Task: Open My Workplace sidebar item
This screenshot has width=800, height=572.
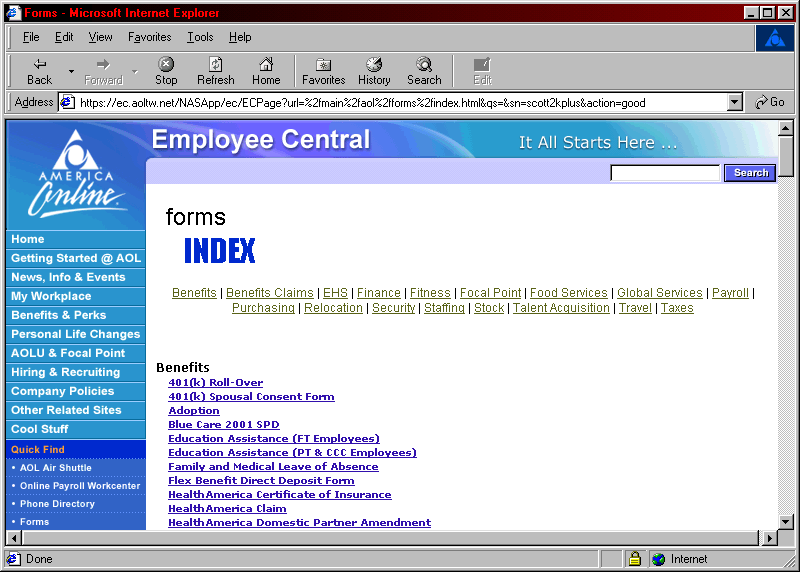Action: point(76,296)
